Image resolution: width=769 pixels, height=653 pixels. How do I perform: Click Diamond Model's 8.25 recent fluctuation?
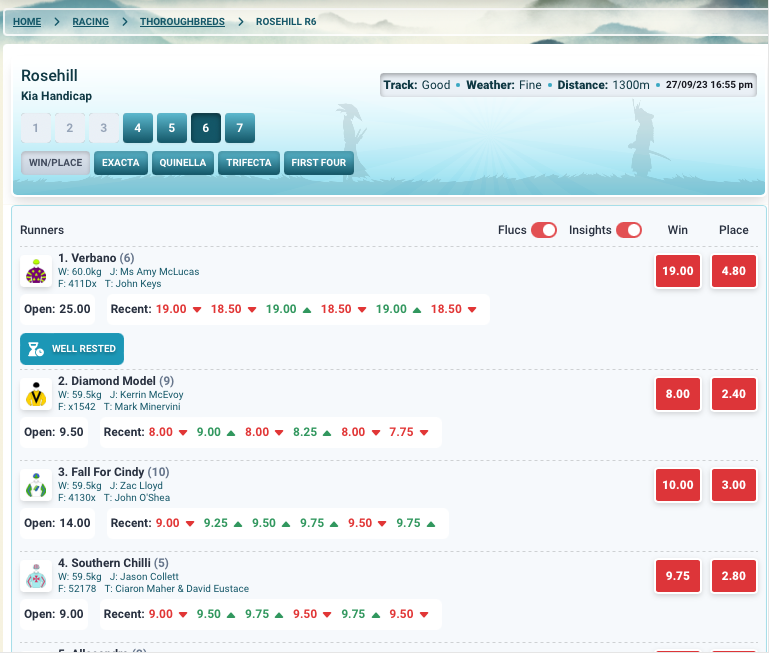click(305, 432)
